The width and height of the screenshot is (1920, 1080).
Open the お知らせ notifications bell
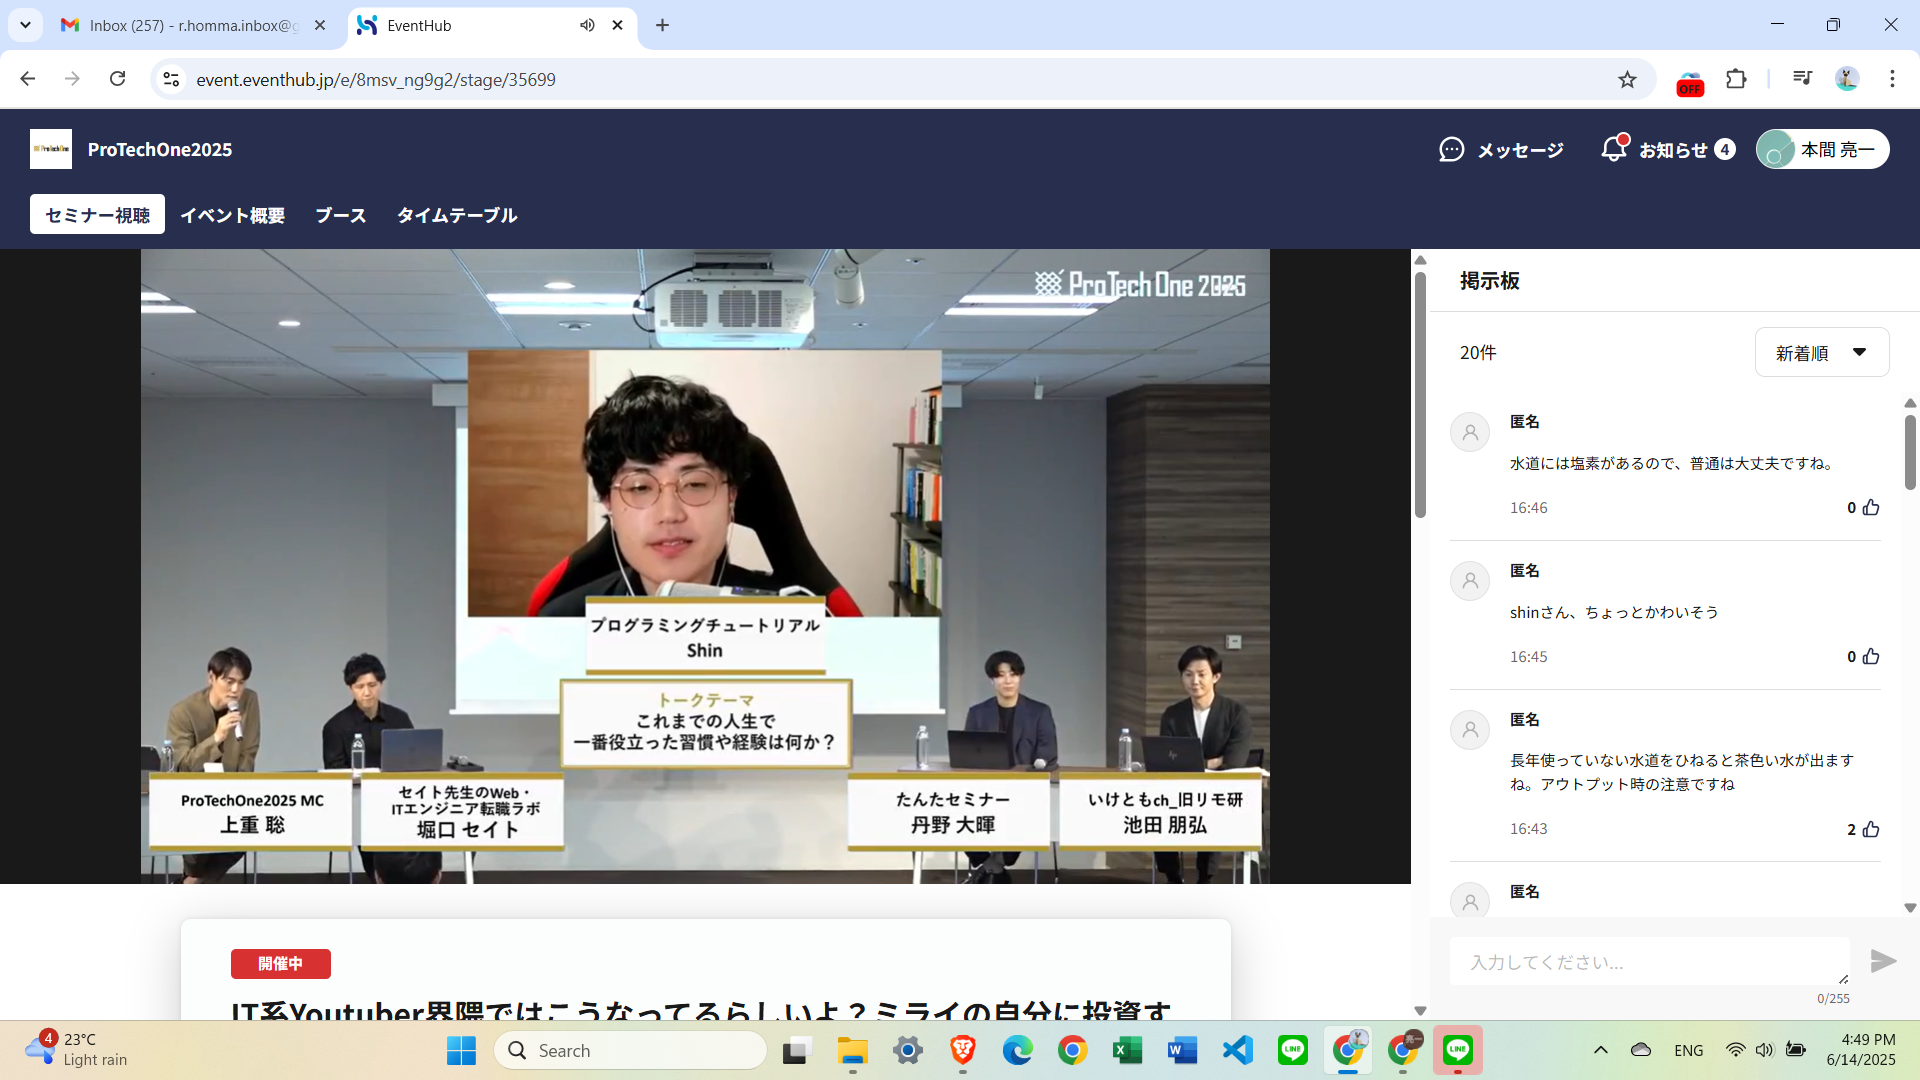tap(1614, 149)
